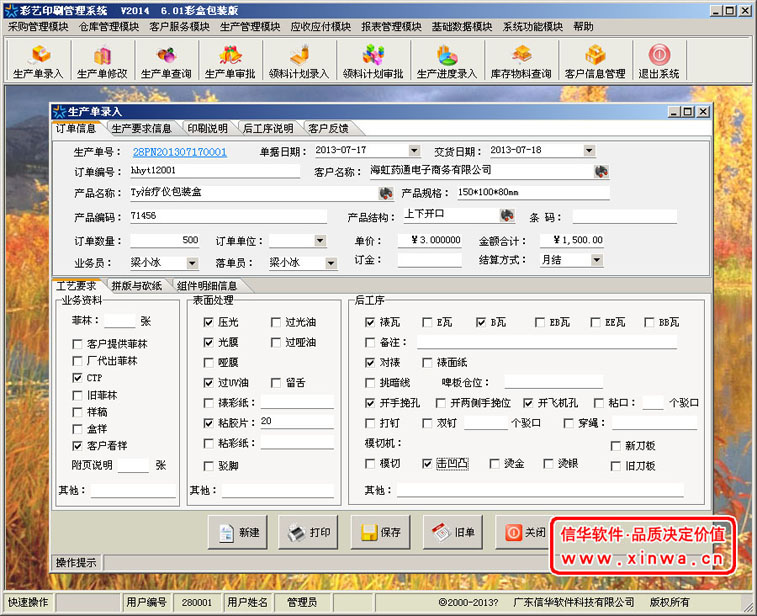Expand the 订单单位 dropdown

(x=320, y=240)
